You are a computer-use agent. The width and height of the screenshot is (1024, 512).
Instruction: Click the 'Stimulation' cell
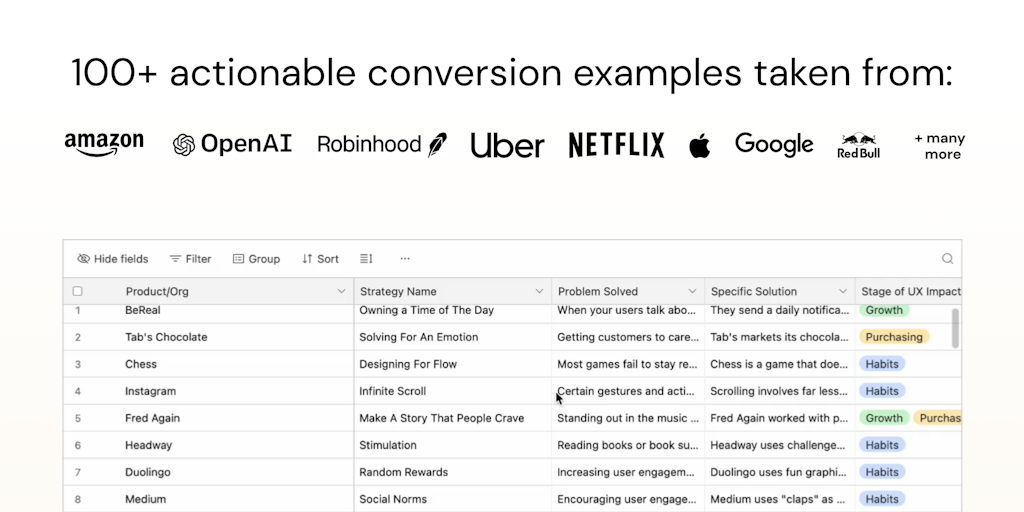click(453, 445)
